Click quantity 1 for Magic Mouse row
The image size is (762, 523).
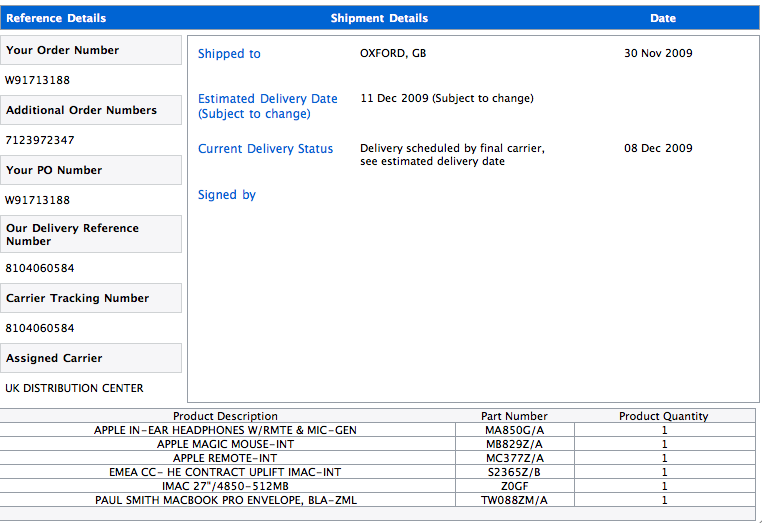pyautogui.click(x=664, y=444)
